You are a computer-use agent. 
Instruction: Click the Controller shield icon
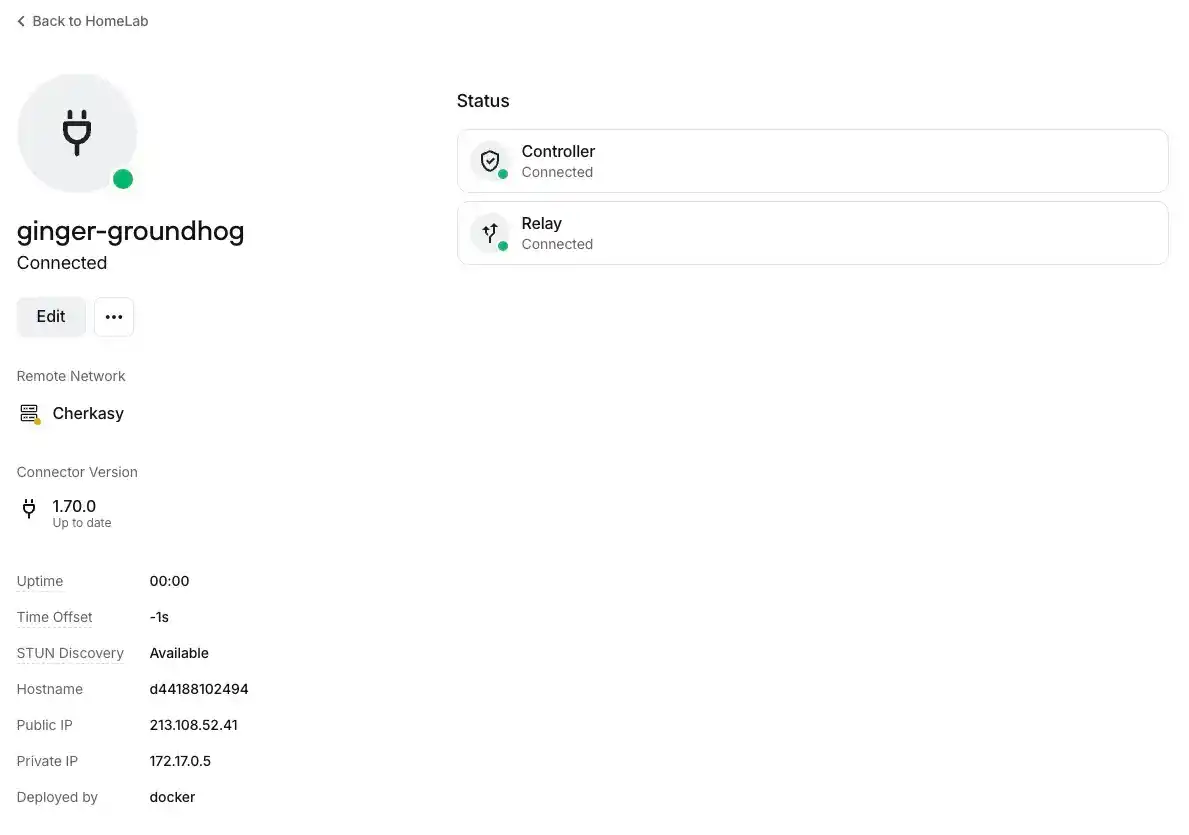490,160
